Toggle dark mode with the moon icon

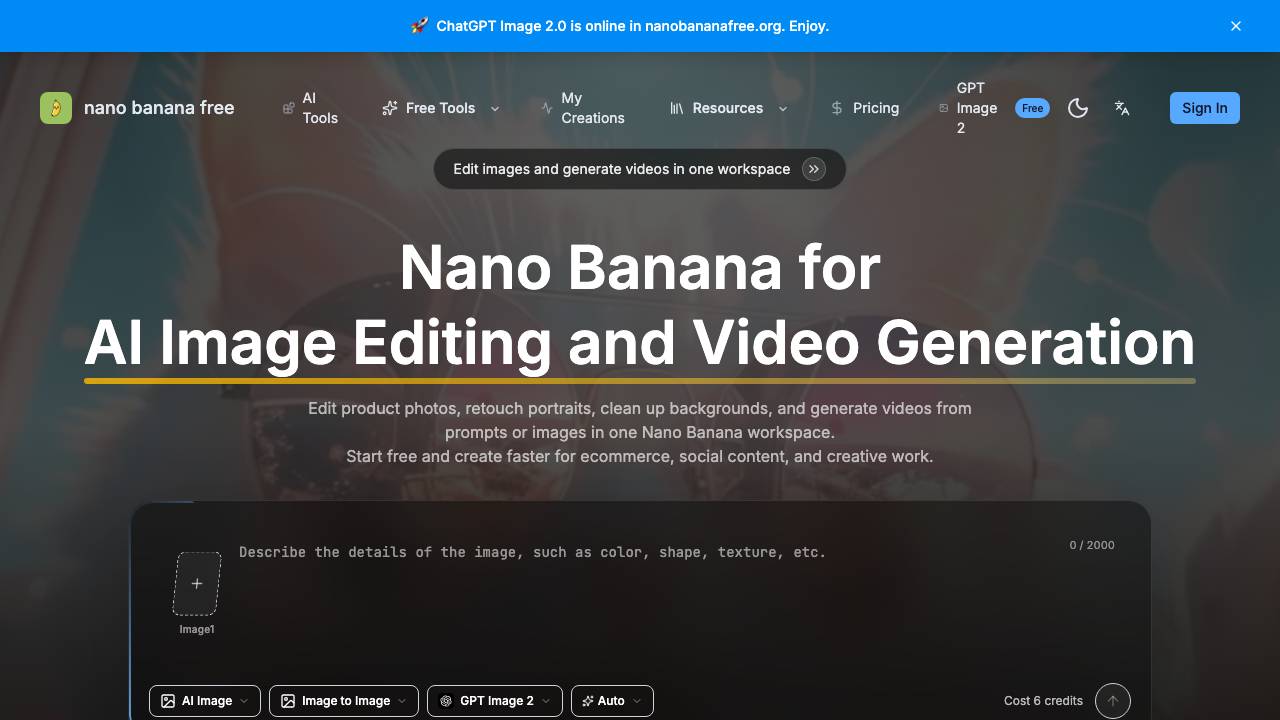pos(1078,108)
